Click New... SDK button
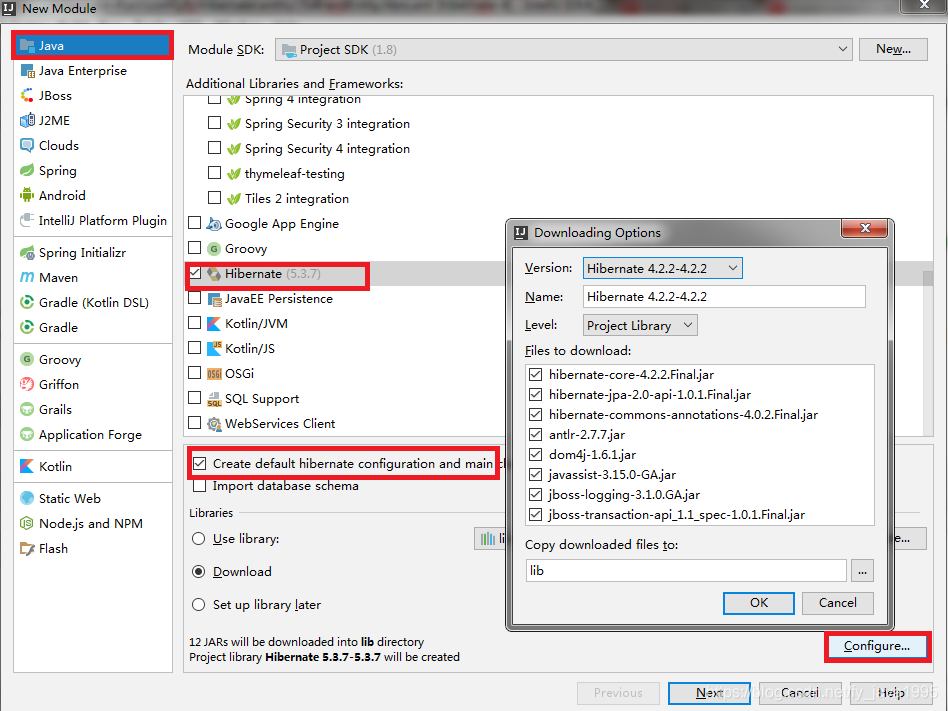Viewport: 948px width, 711px height. point(893,50)
